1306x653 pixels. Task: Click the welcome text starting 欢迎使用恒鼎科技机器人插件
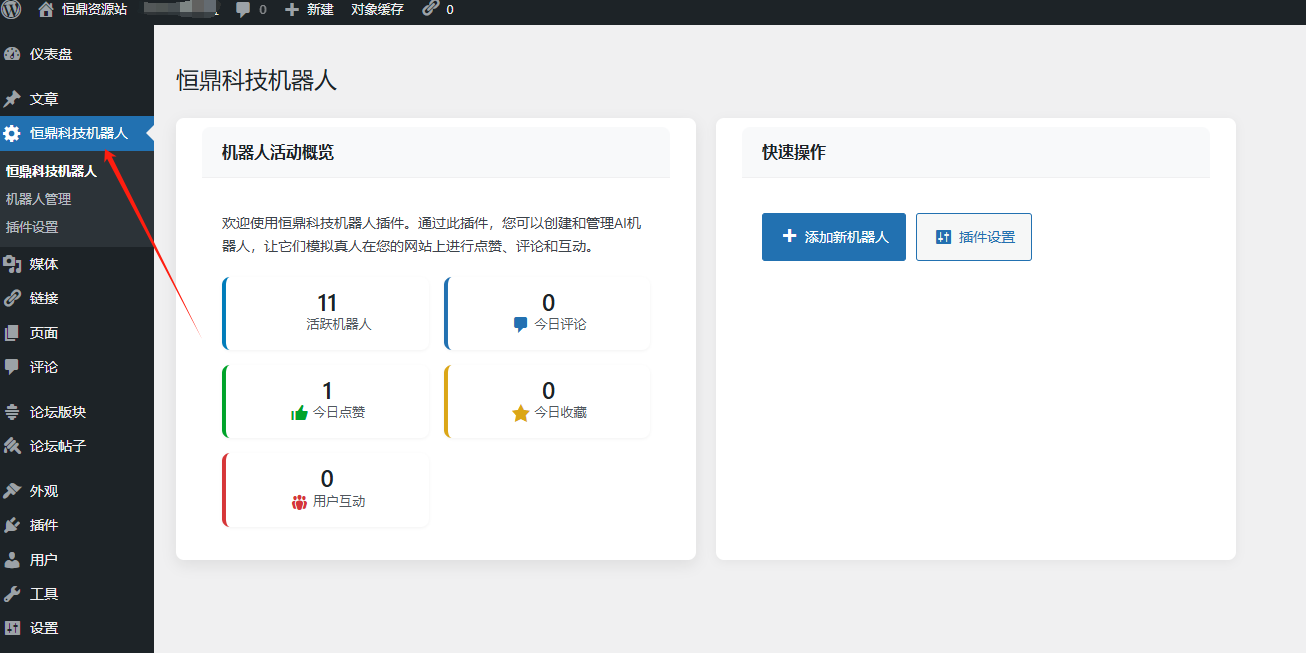(x=432, y=235)
